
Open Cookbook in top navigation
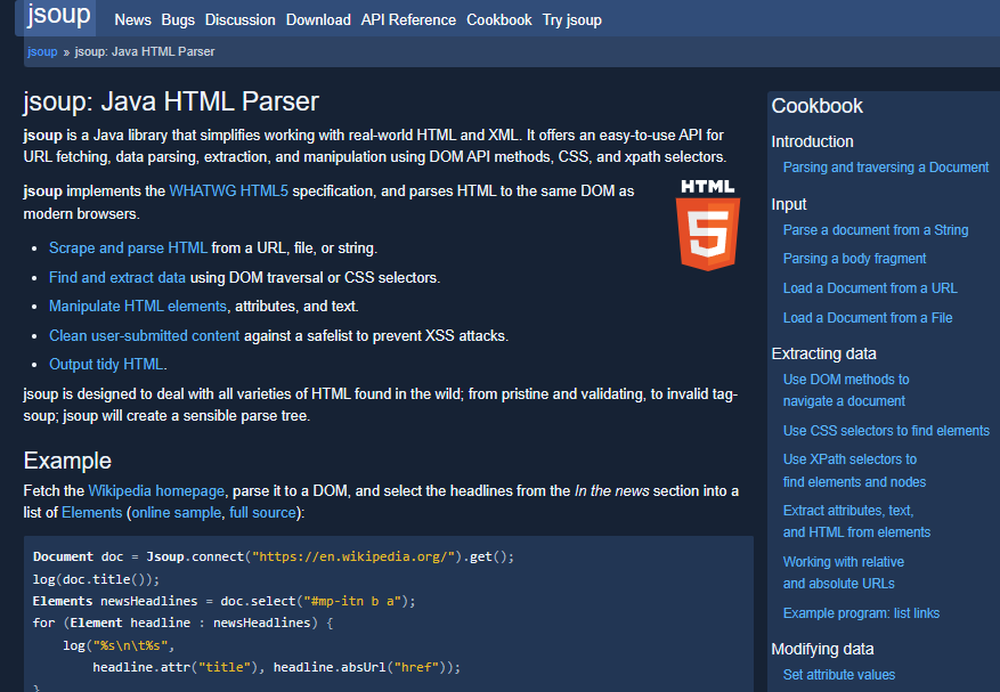(499, 20)
